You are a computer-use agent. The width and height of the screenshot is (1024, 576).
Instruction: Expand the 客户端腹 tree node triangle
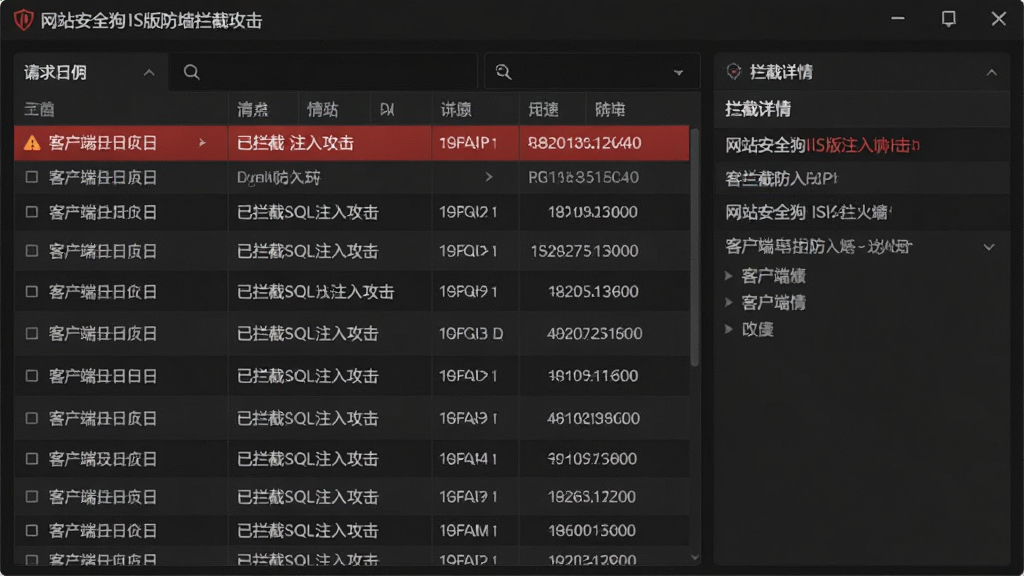point(729,276)
